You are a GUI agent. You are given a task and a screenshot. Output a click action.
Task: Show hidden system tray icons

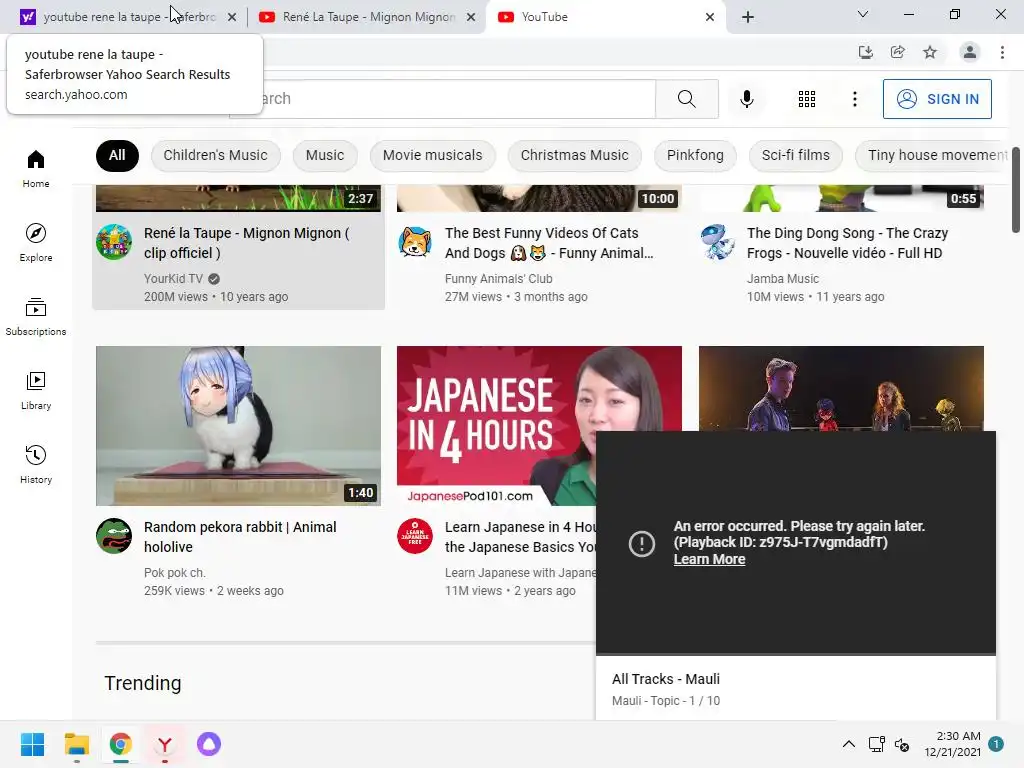click(x=848, y=744)
